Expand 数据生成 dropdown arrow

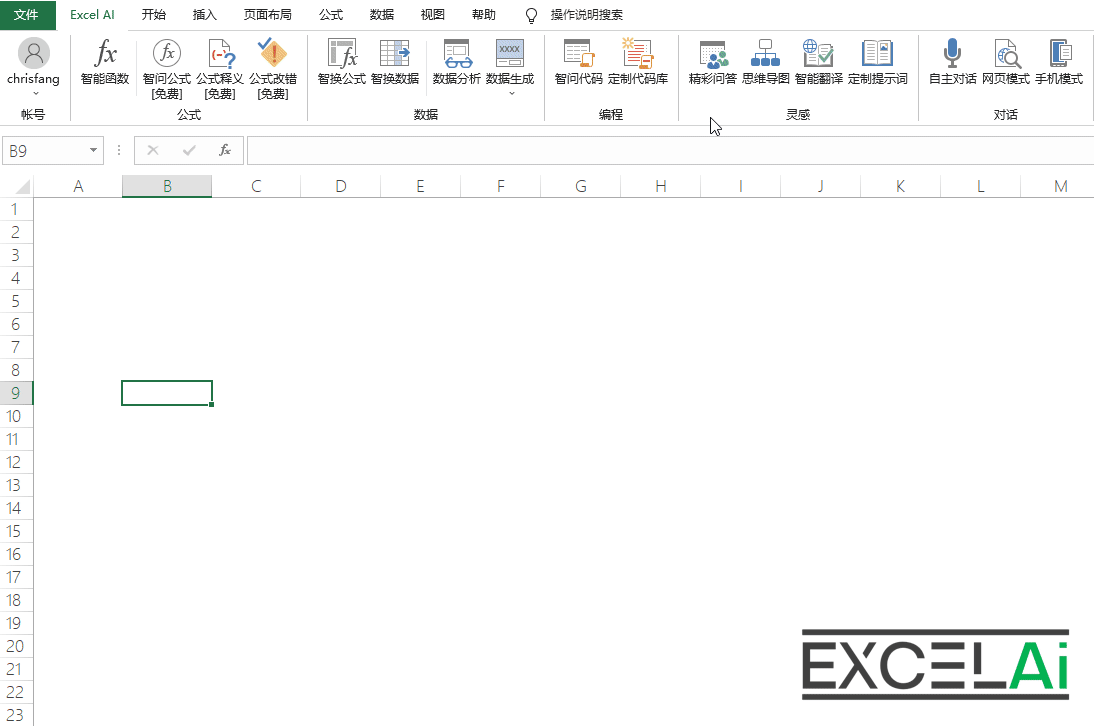(x=511, y=93)
